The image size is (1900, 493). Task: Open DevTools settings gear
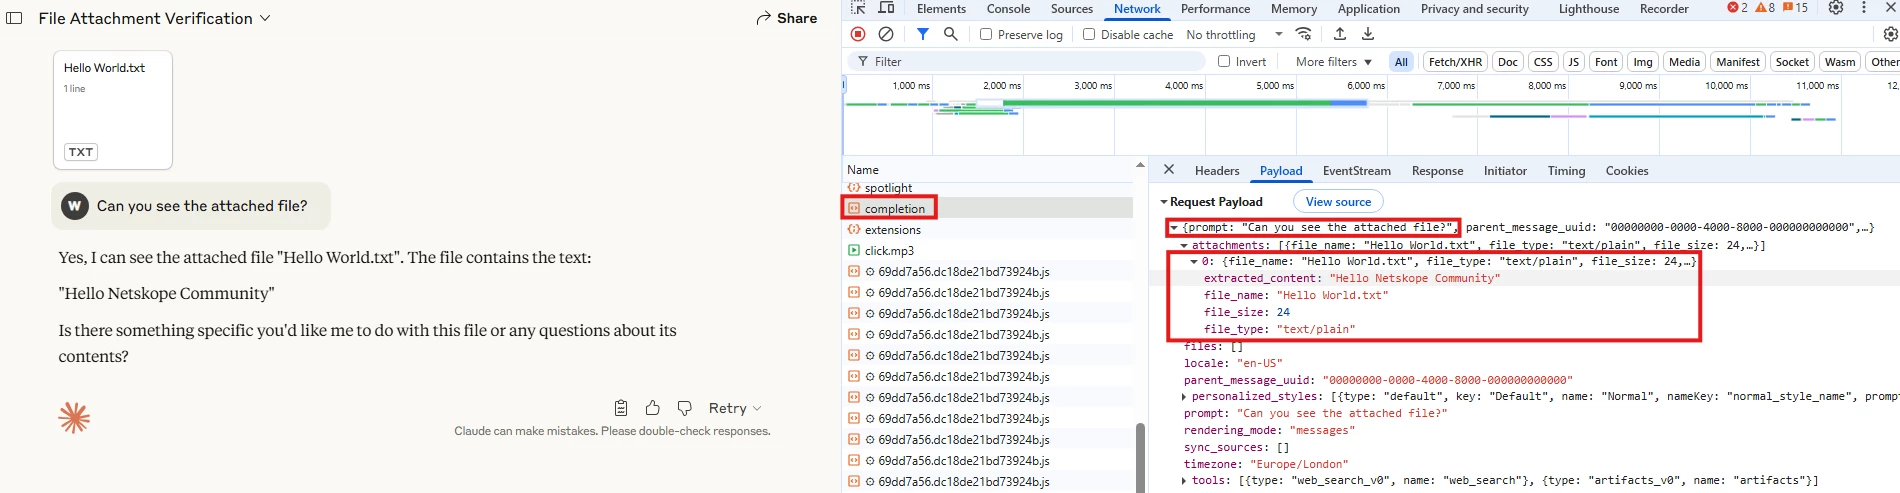[1836, 8]
